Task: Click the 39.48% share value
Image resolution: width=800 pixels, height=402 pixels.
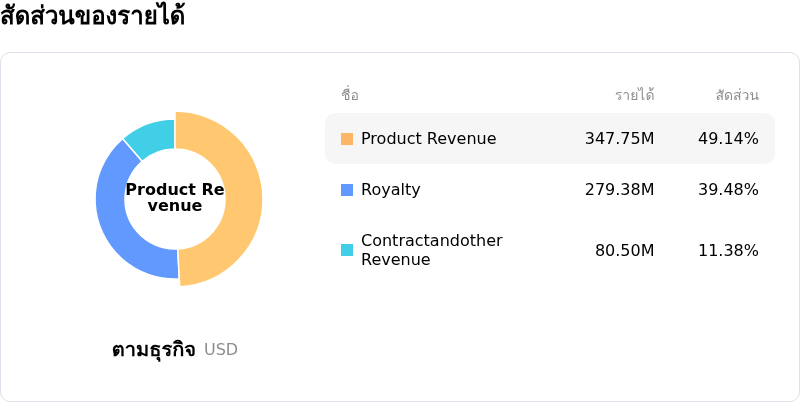Action: click(x=728, y=190)
